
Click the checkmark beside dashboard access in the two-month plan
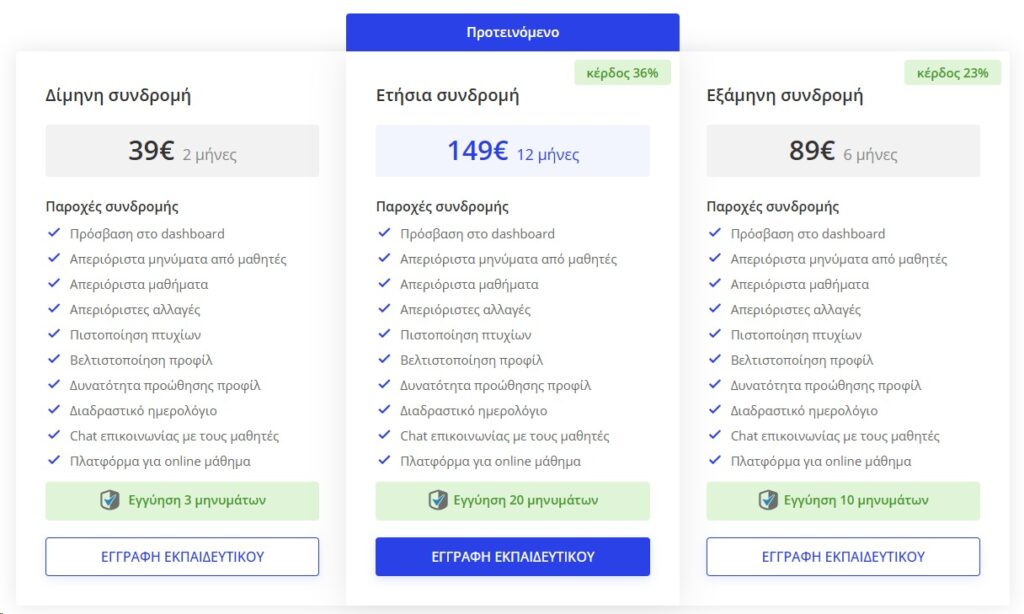pos(54,233)
